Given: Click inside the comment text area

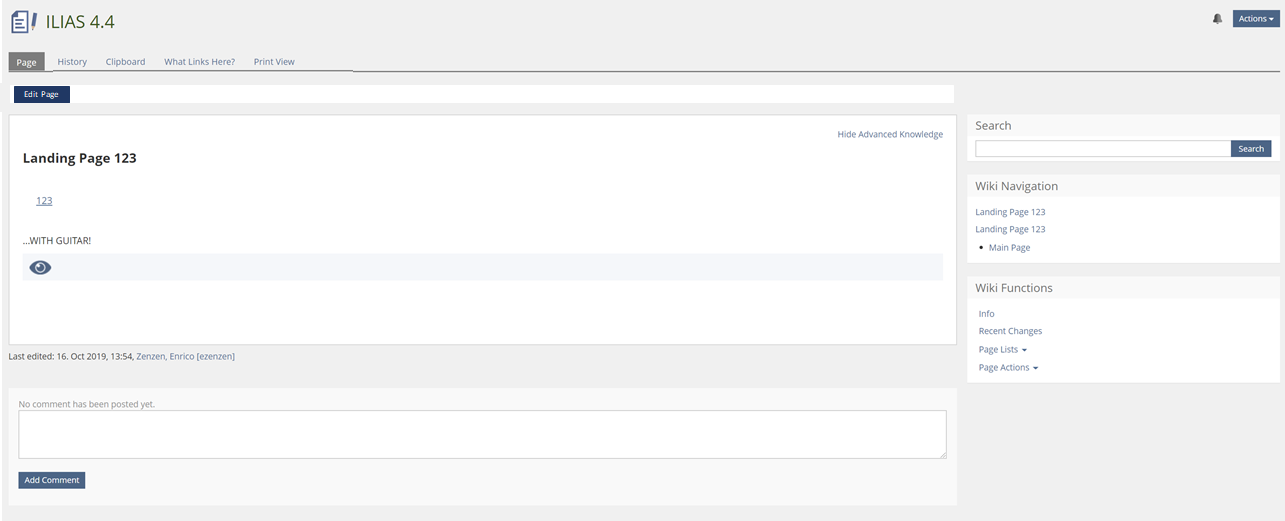Looking at the screenshot, I should click(482, 434).
